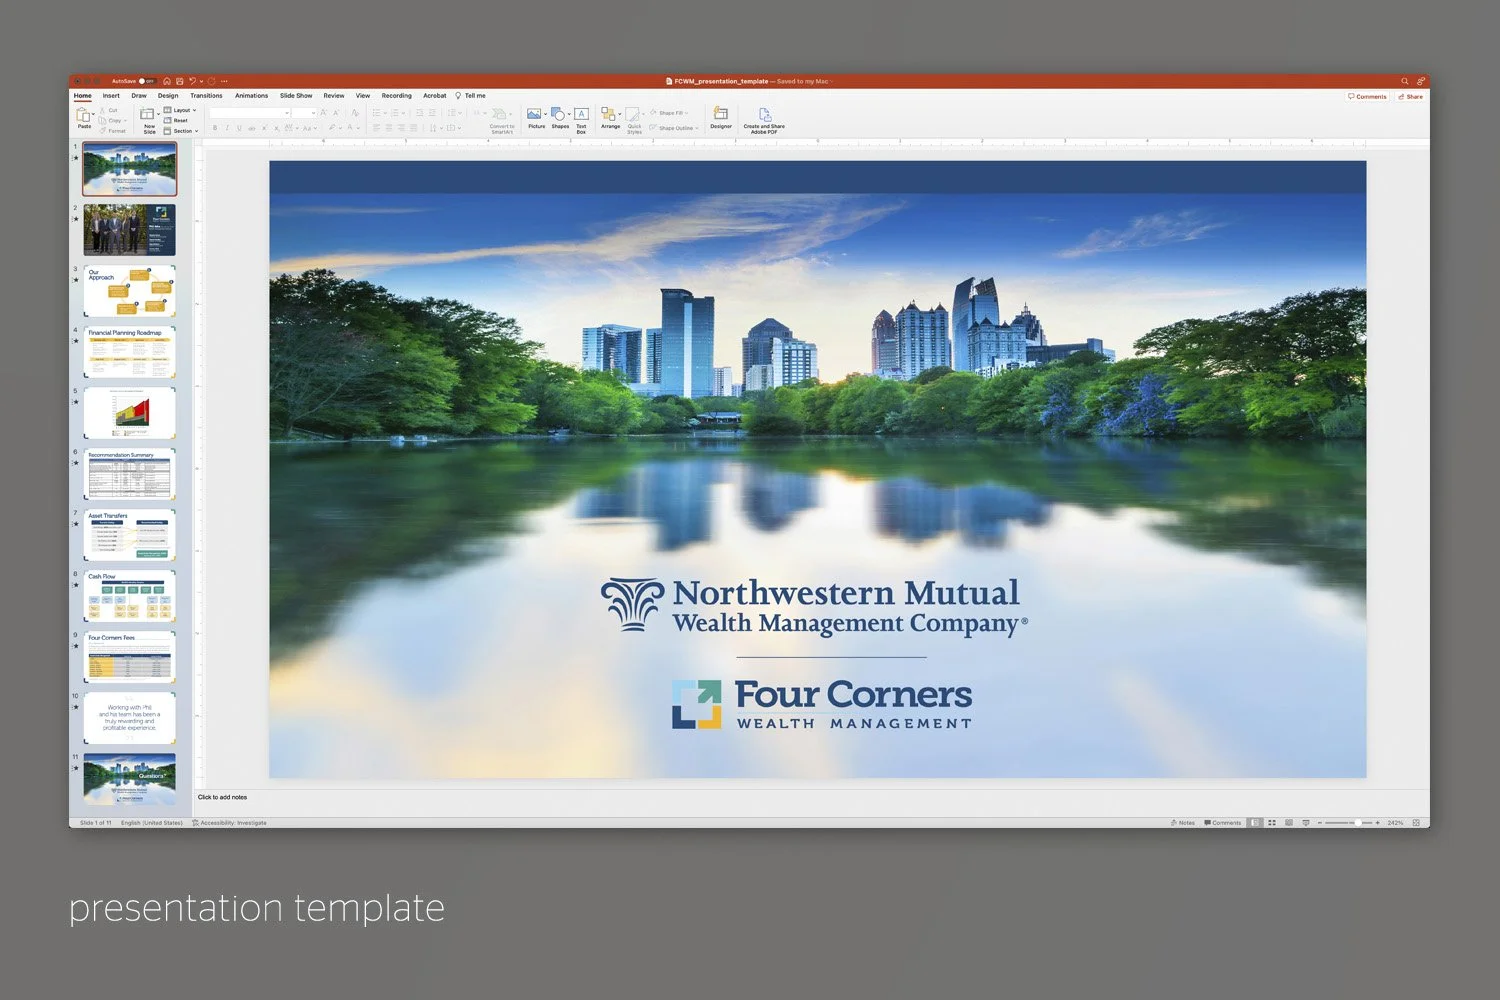Select the 'Four Corners Fees' slide thumbnail
1500x1000 pixels.
coord(129,656)
